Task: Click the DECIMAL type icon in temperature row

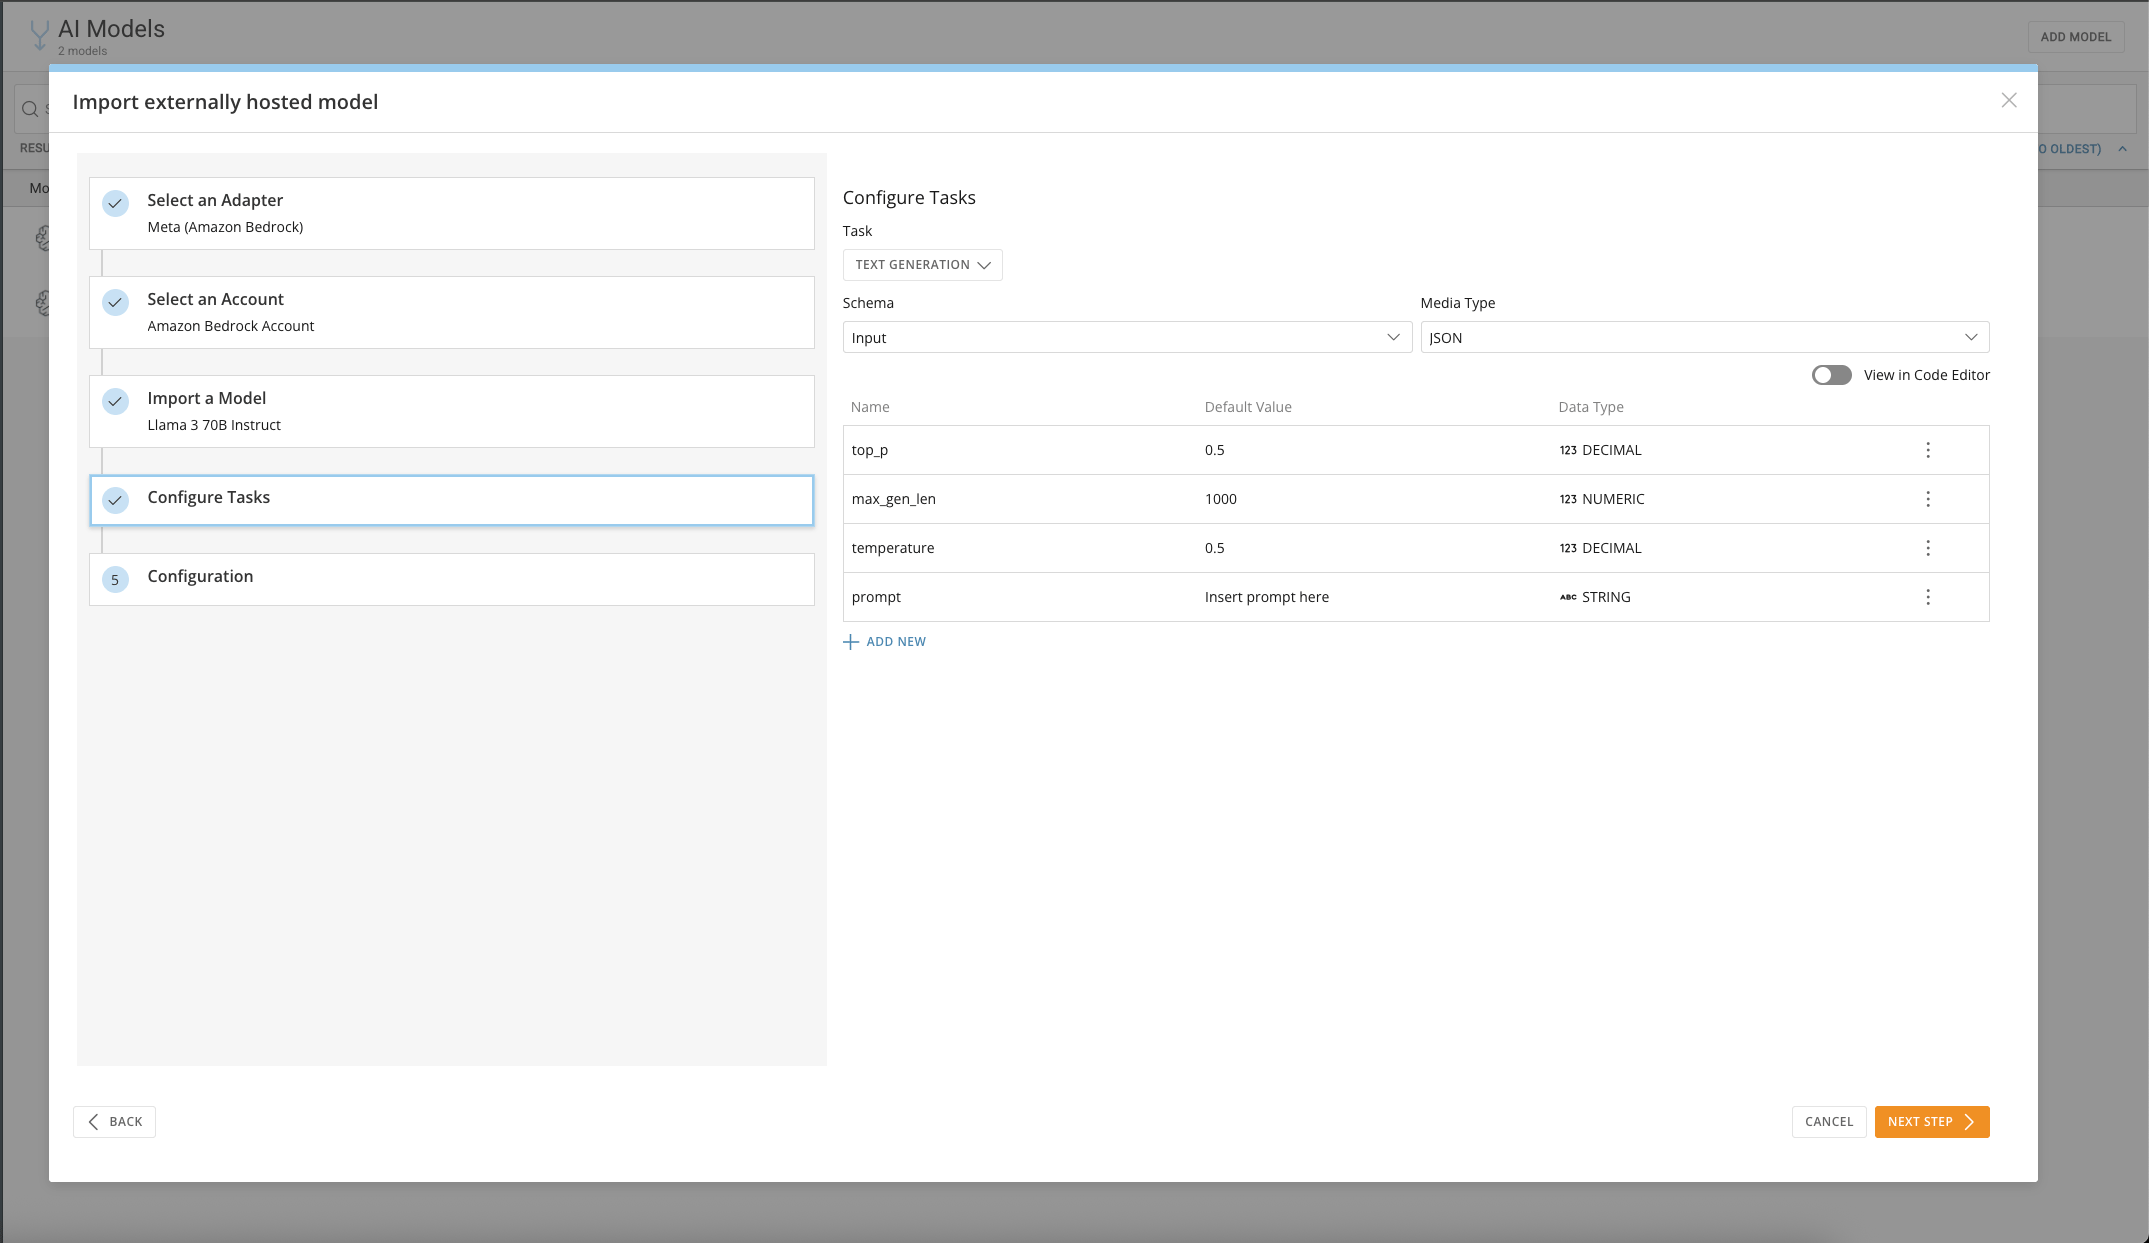Action: pyautogui.click(x=1568, y=548)
